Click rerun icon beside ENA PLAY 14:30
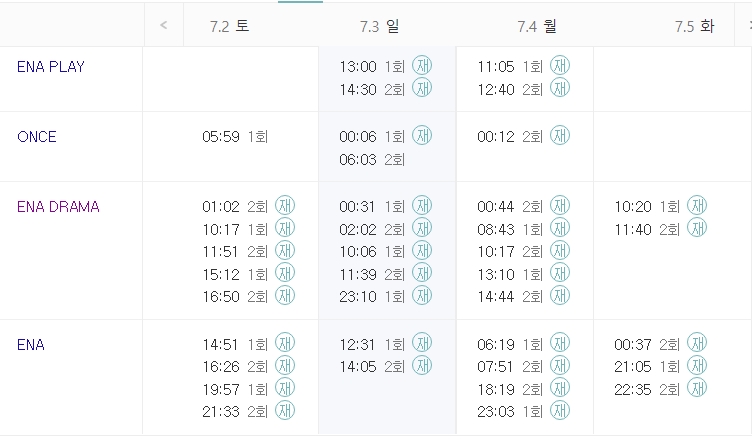 [x=422, y=88]
